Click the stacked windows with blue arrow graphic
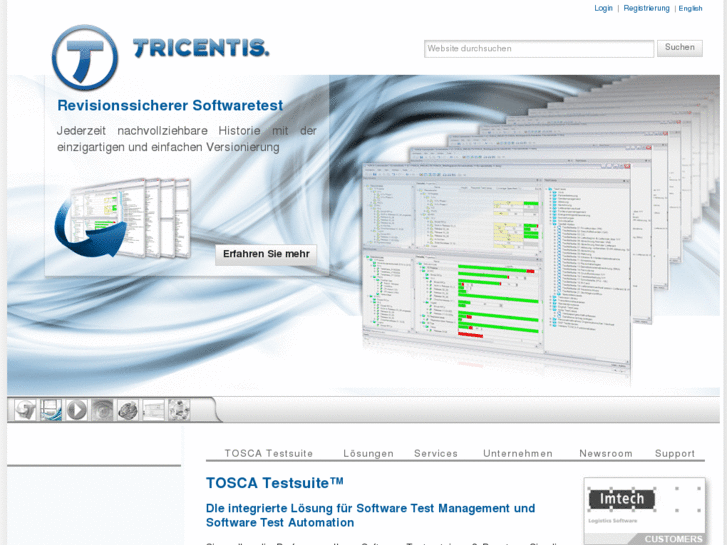The height and width of the screenshot is (545, 727). (122, 218)
